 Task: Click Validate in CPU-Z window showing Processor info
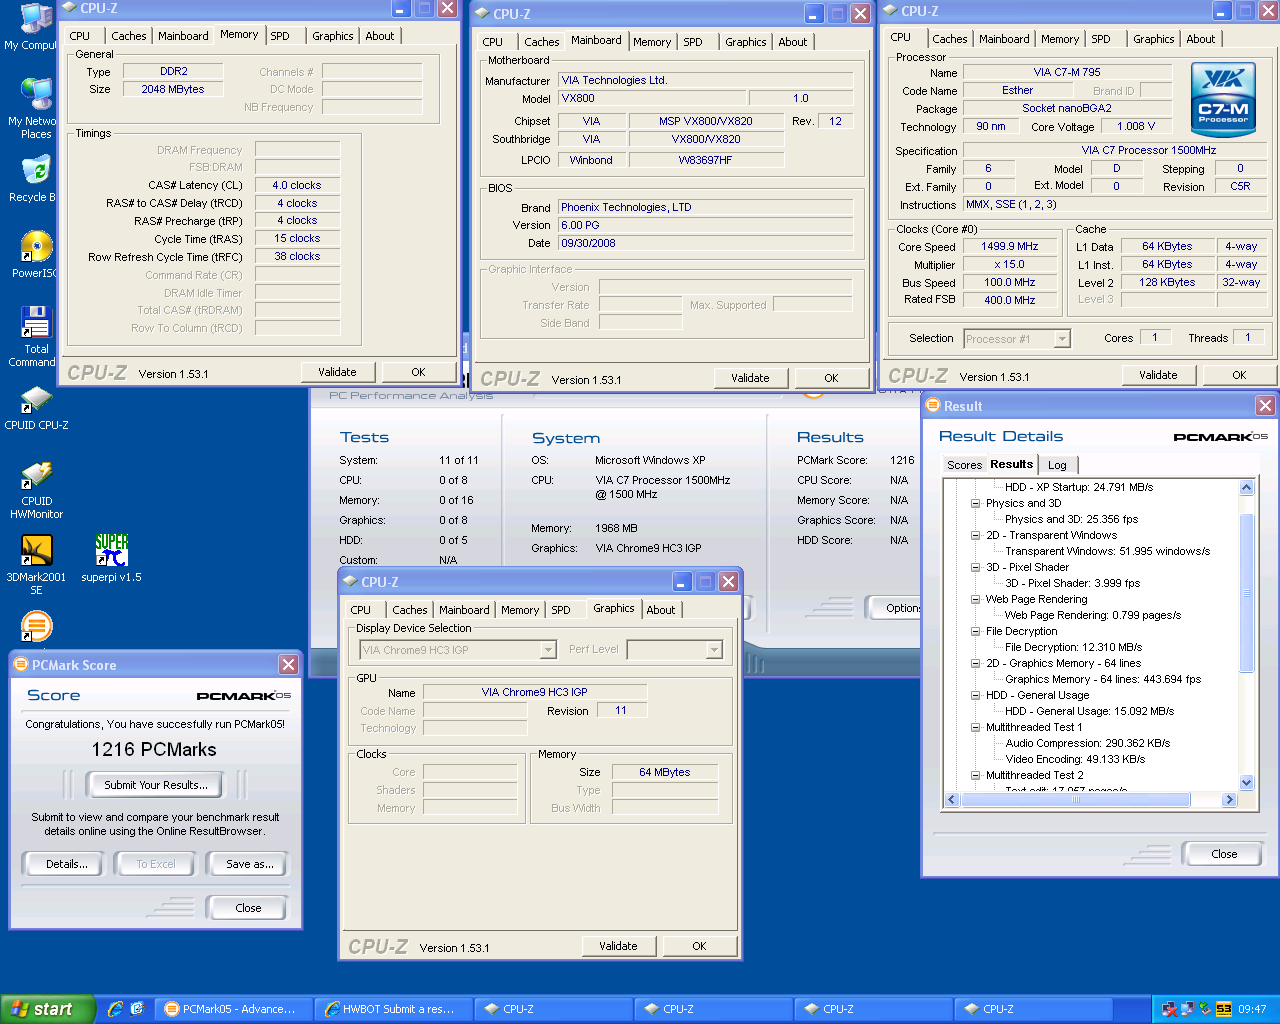tap(1158, 375)
